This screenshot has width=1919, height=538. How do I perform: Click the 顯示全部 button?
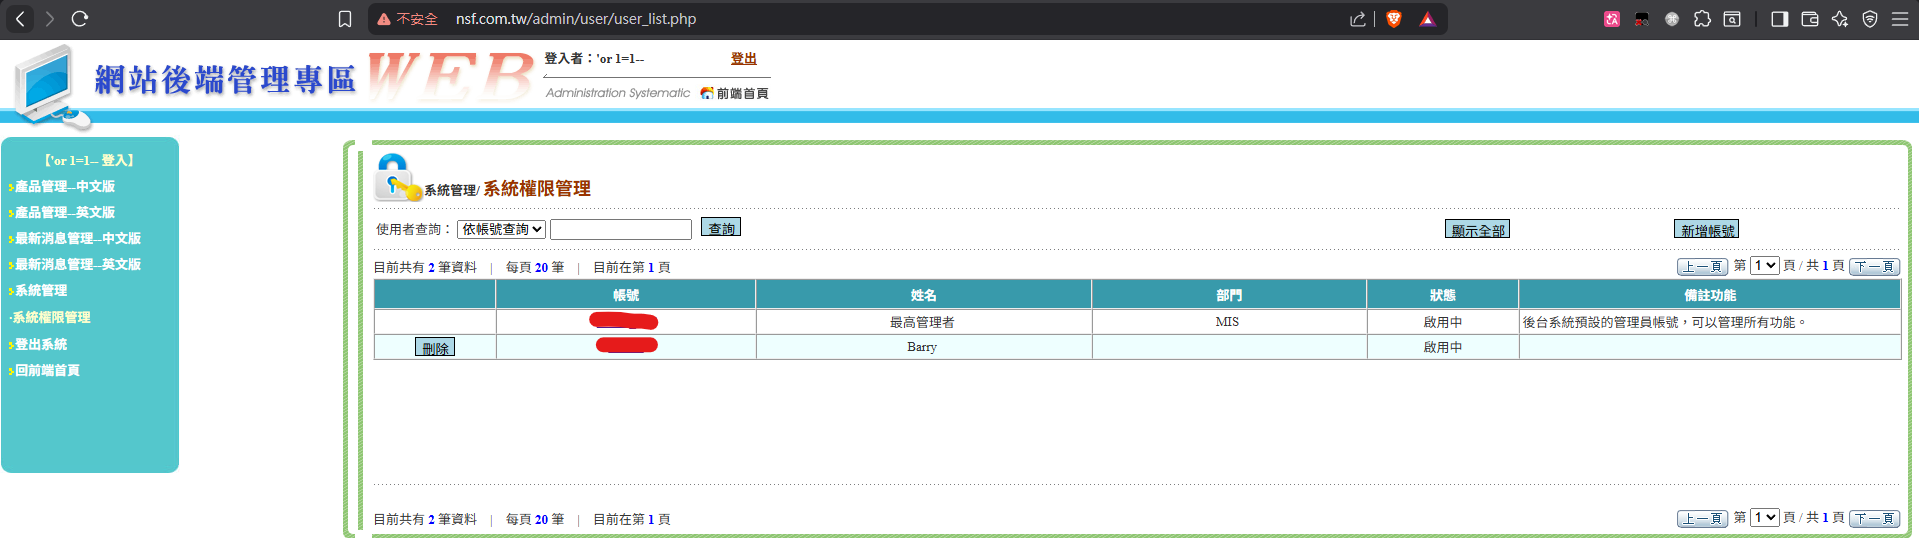point(1477,229)
